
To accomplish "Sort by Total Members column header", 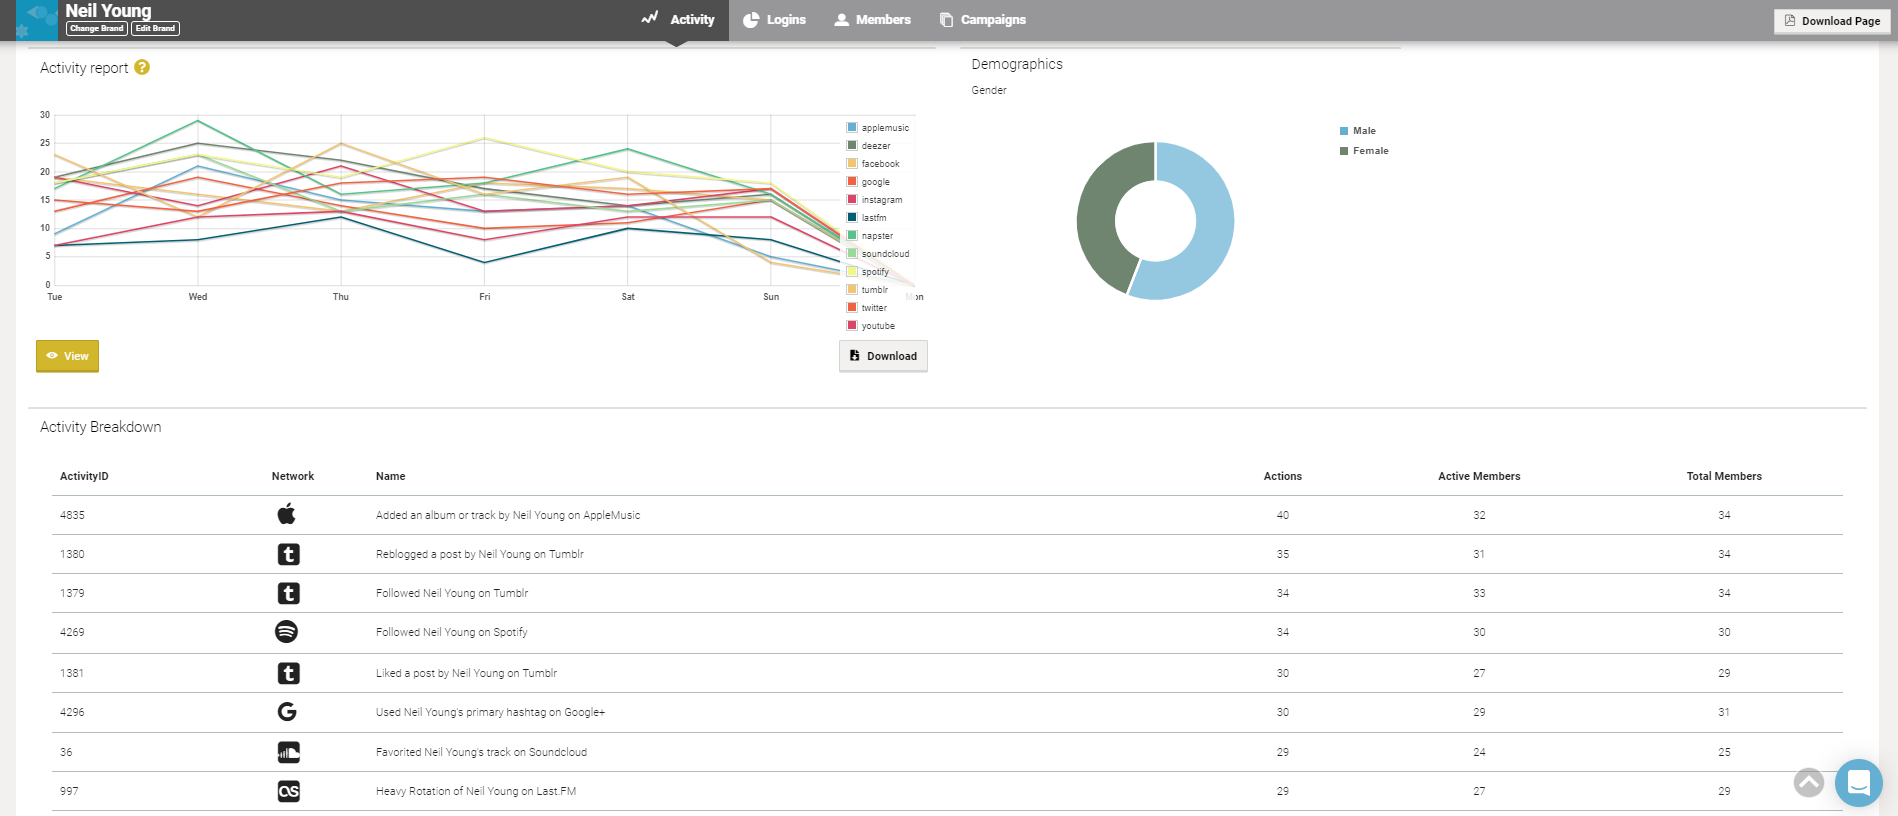I will tap(1724, 476).
